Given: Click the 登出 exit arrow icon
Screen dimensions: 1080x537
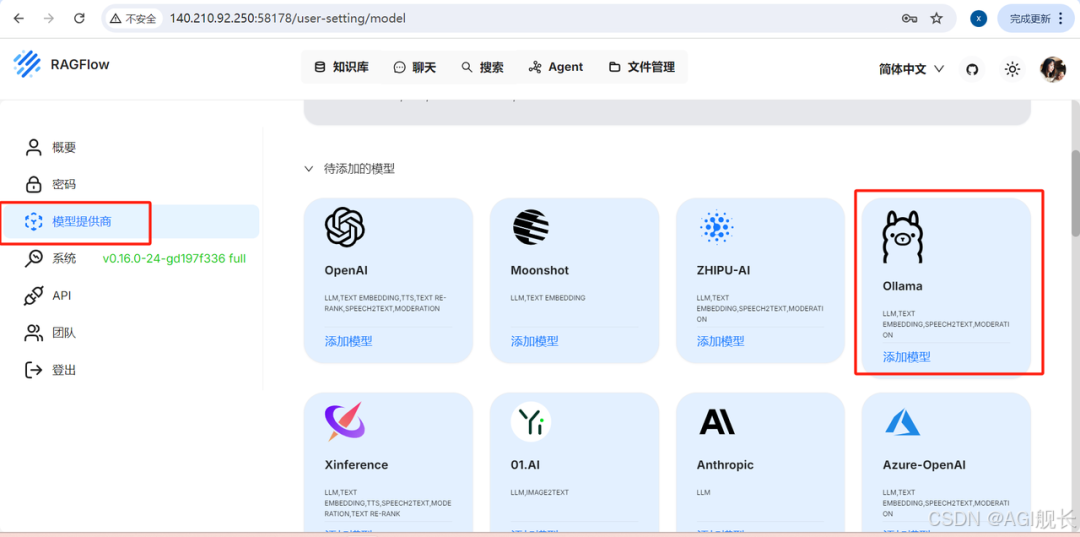Looking at the screenshot, I should [33, 370].
